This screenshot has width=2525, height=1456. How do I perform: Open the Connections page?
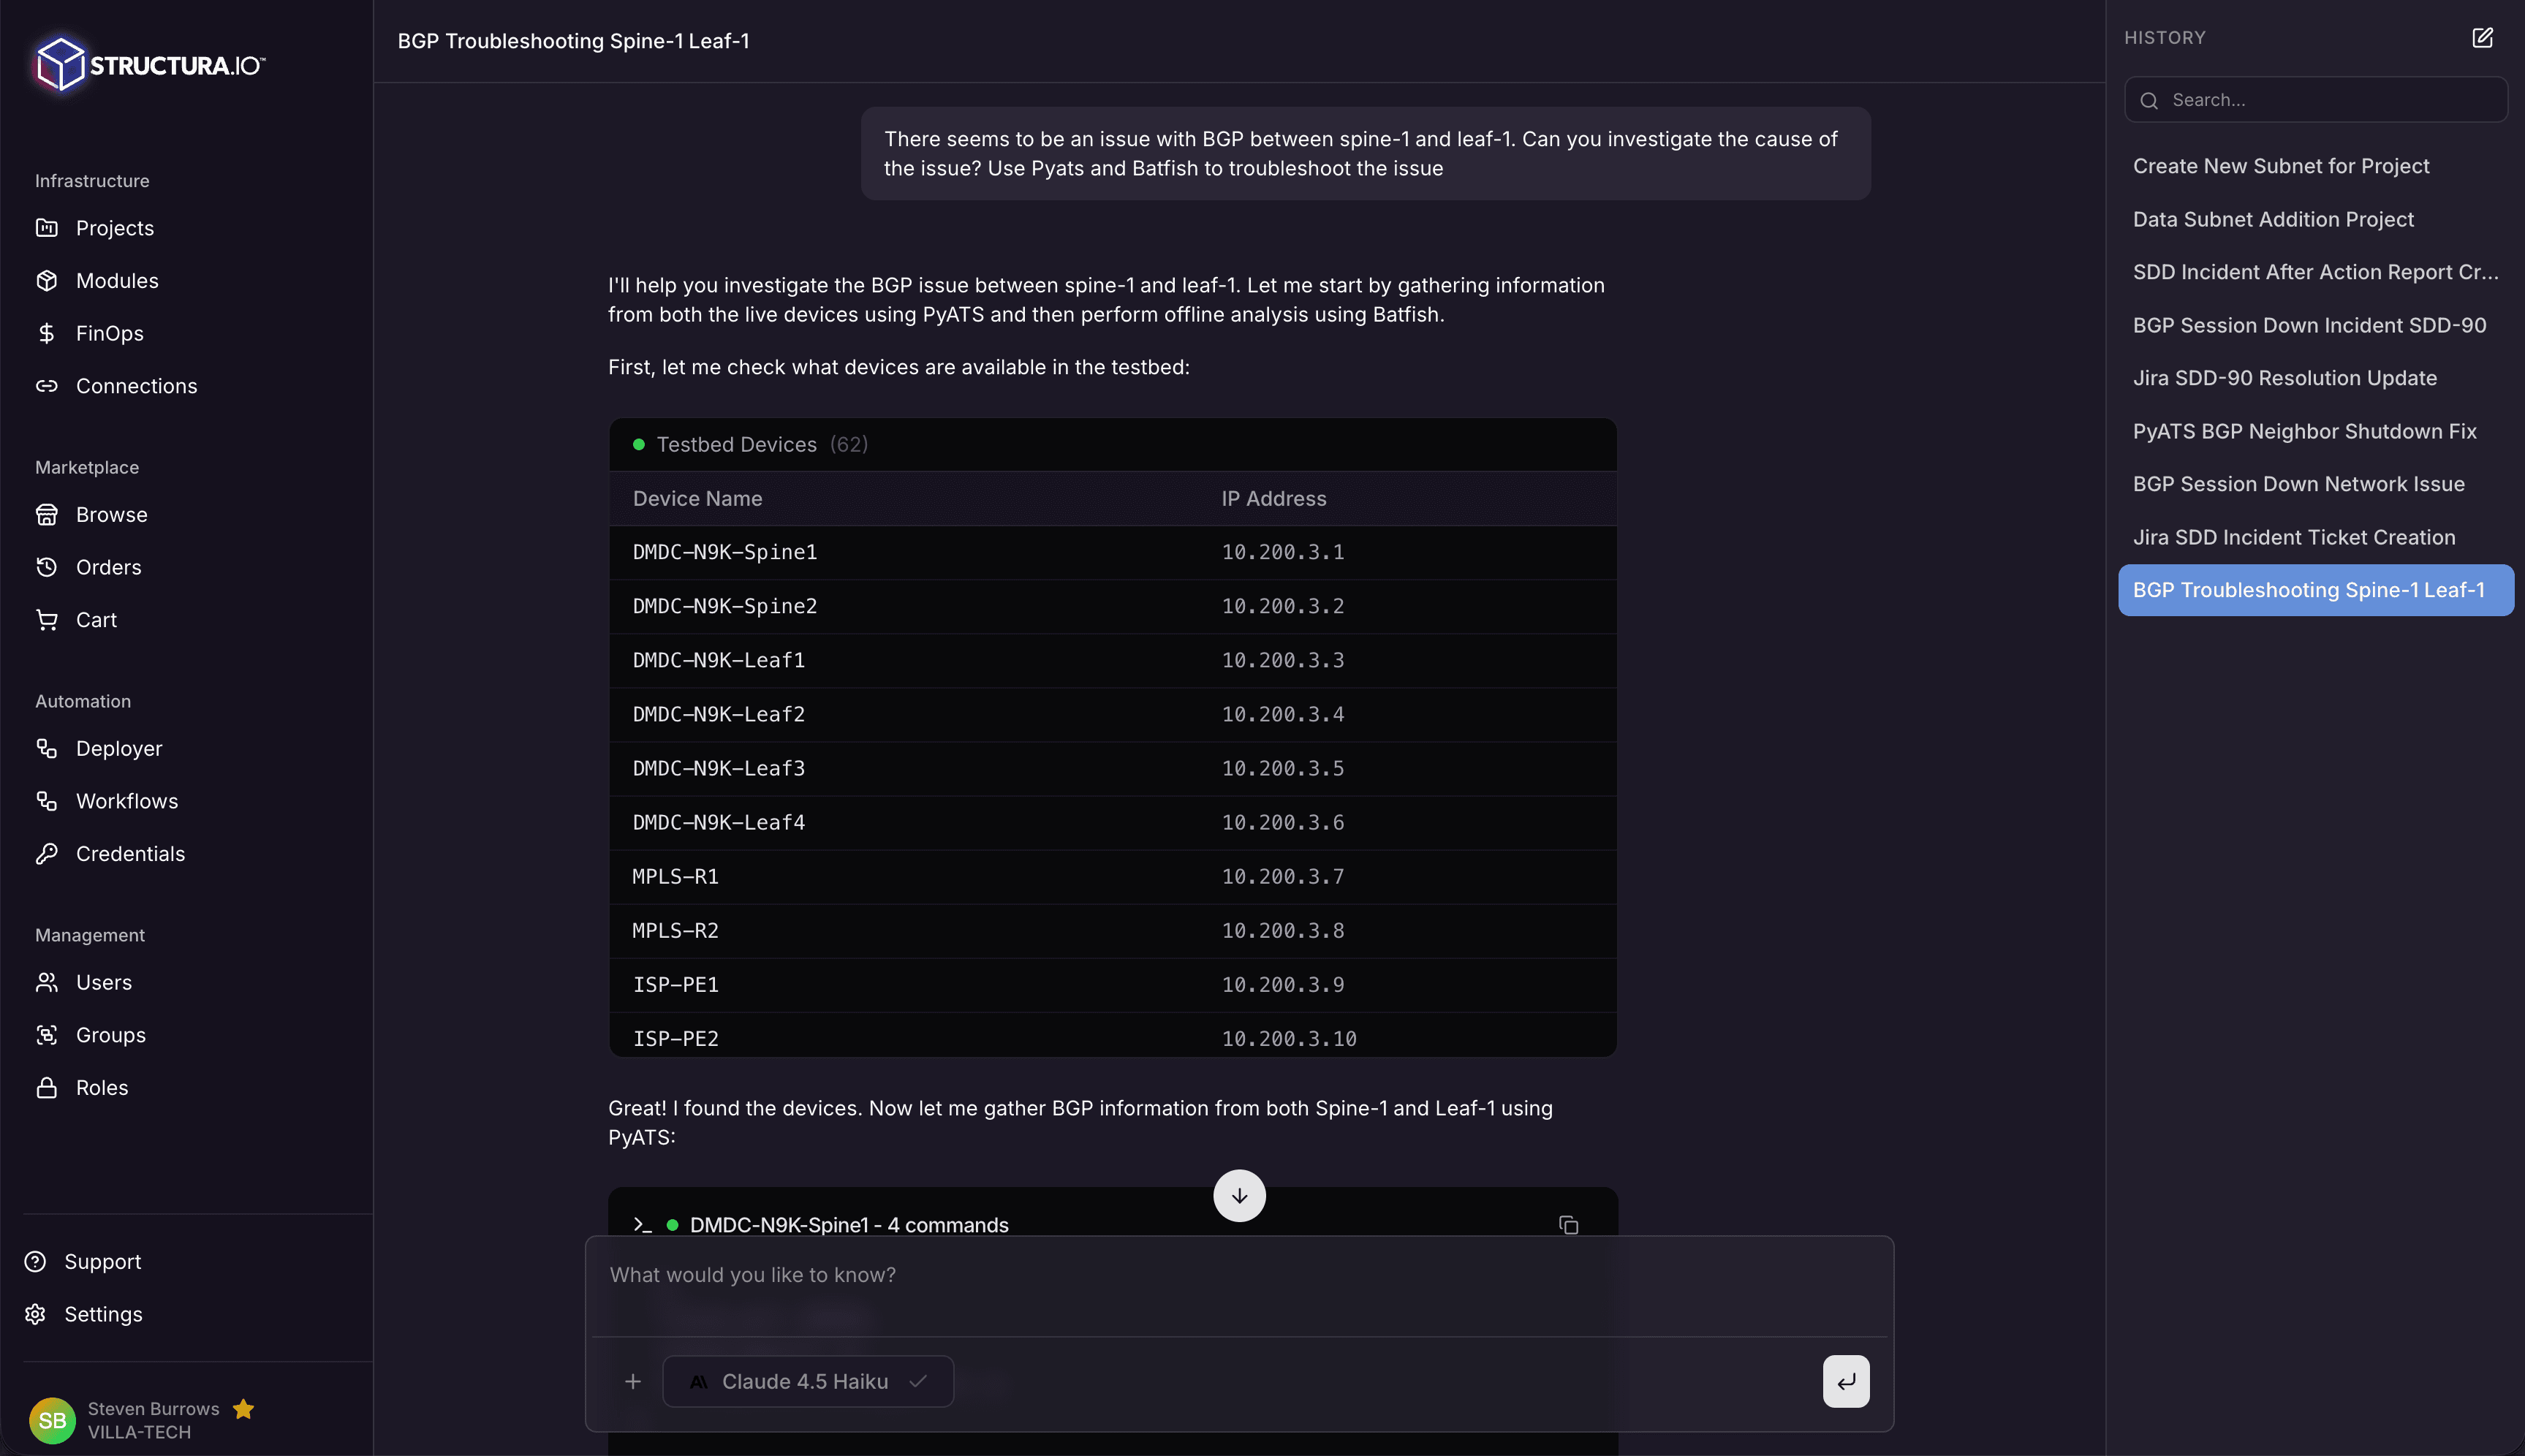tap(136, 386)
